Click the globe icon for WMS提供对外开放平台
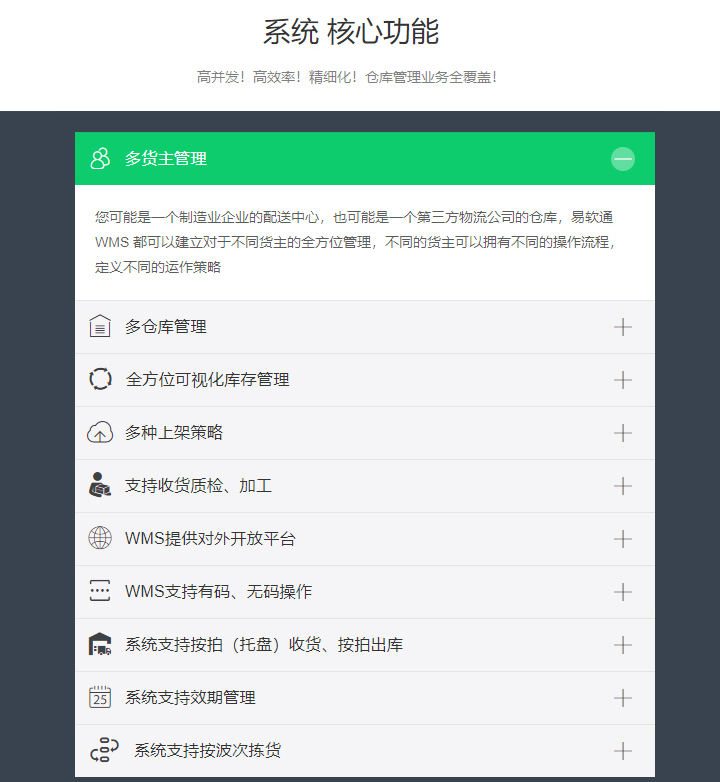The width and height of the screenshot is (720, 782). (x=100, y=538)
